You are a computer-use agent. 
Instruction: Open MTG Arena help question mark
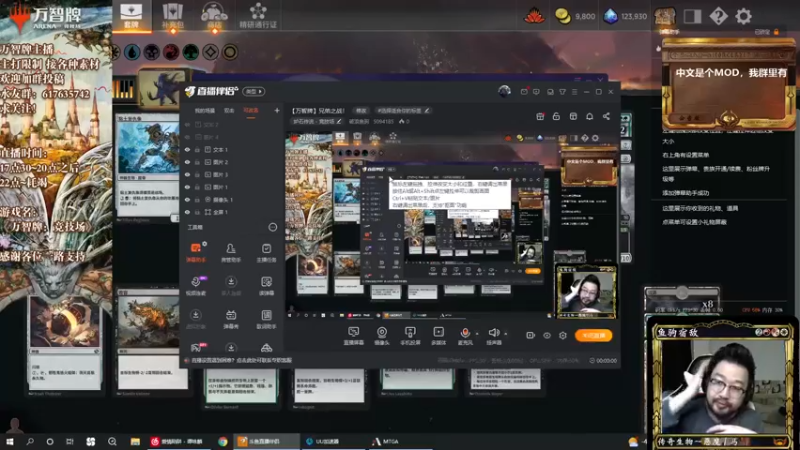(718, 16)
